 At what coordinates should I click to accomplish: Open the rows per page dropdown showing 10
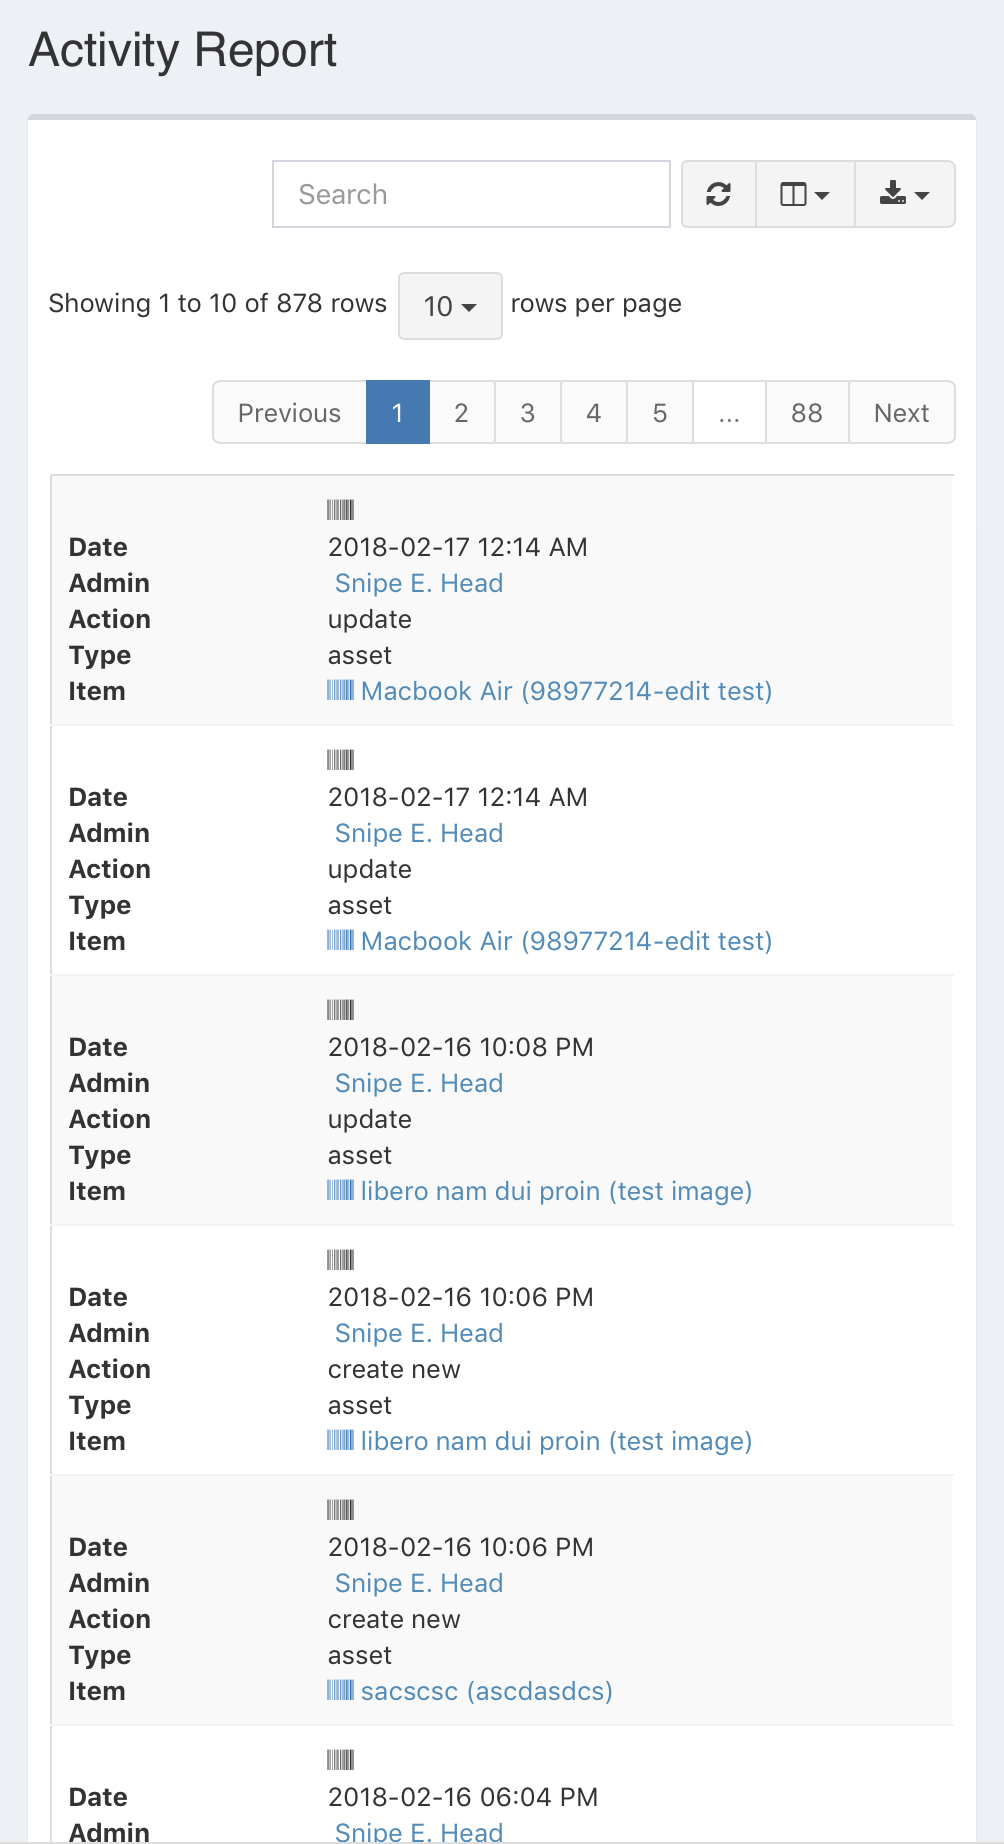[449, 306]
